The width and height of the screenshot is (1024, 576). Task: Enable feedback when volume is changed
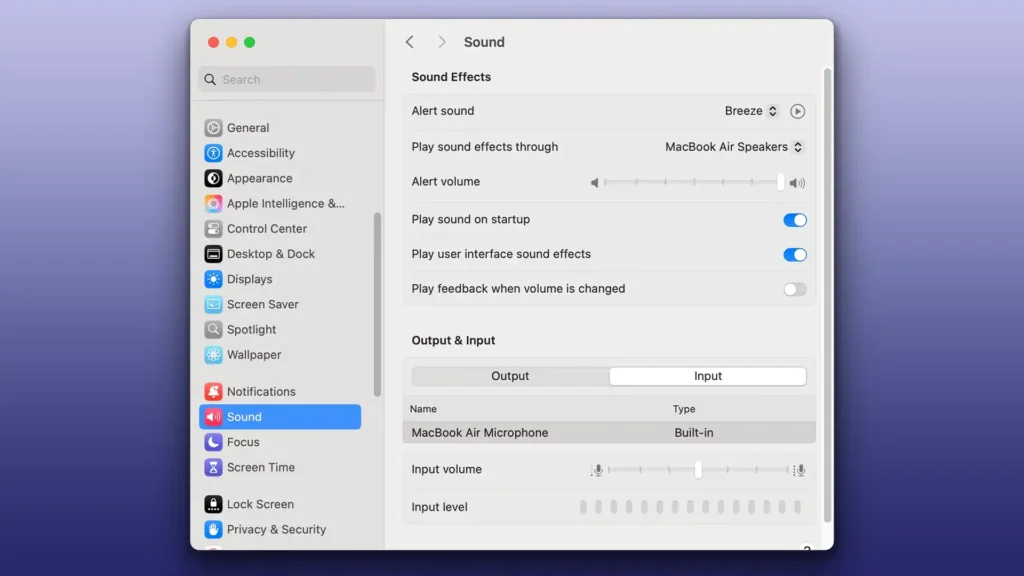click(x=794, y=290)
